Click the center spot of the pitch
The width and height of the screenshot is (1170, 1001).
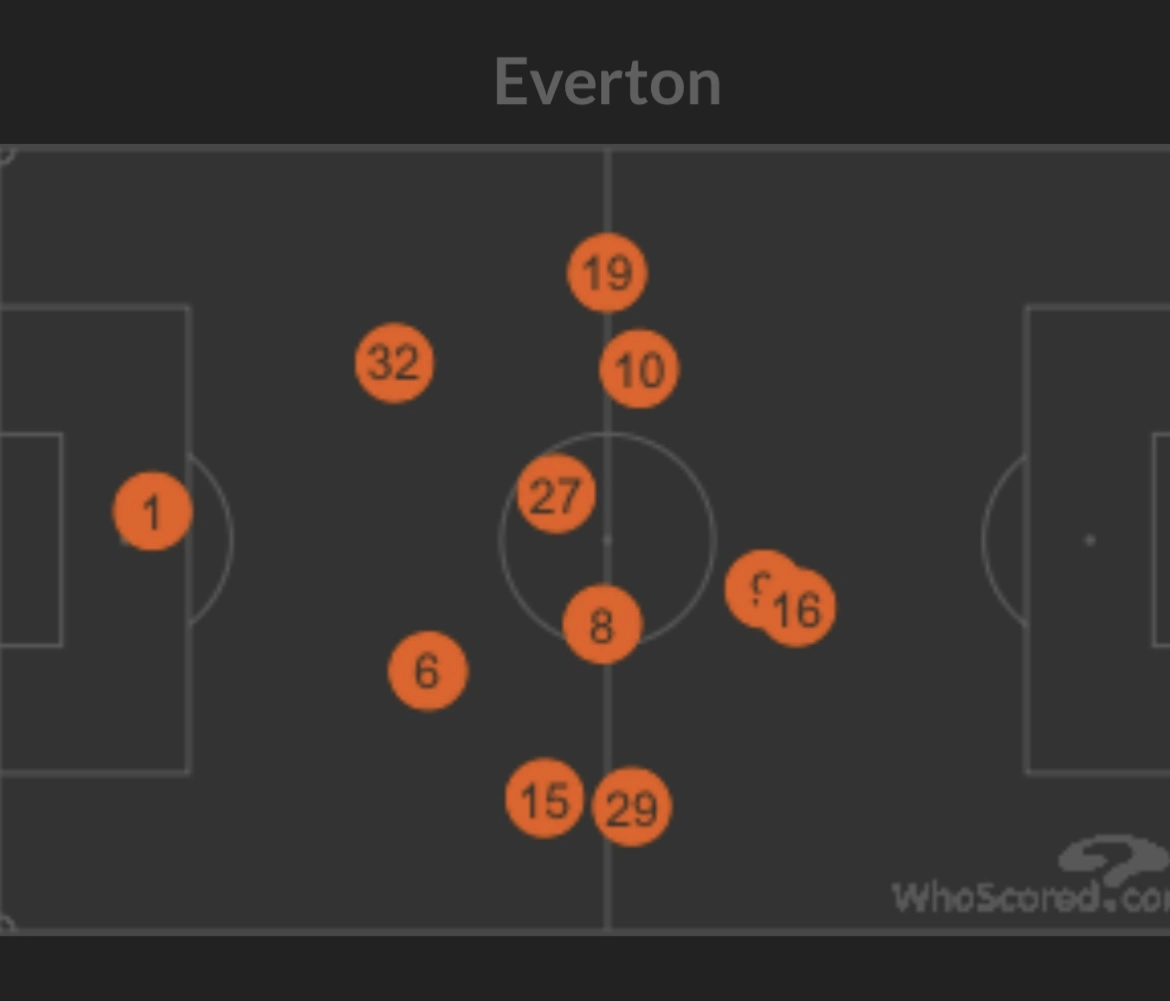(607, 539)
